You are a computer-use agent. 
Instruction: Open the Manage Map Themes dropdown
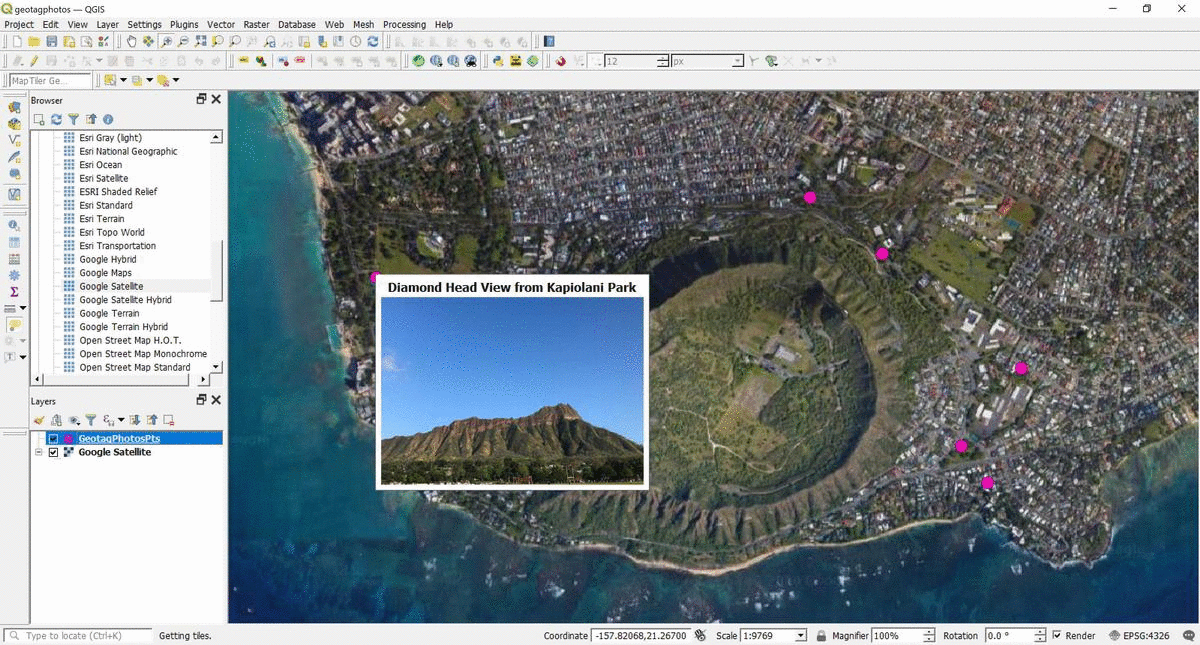tap(73, 419)
